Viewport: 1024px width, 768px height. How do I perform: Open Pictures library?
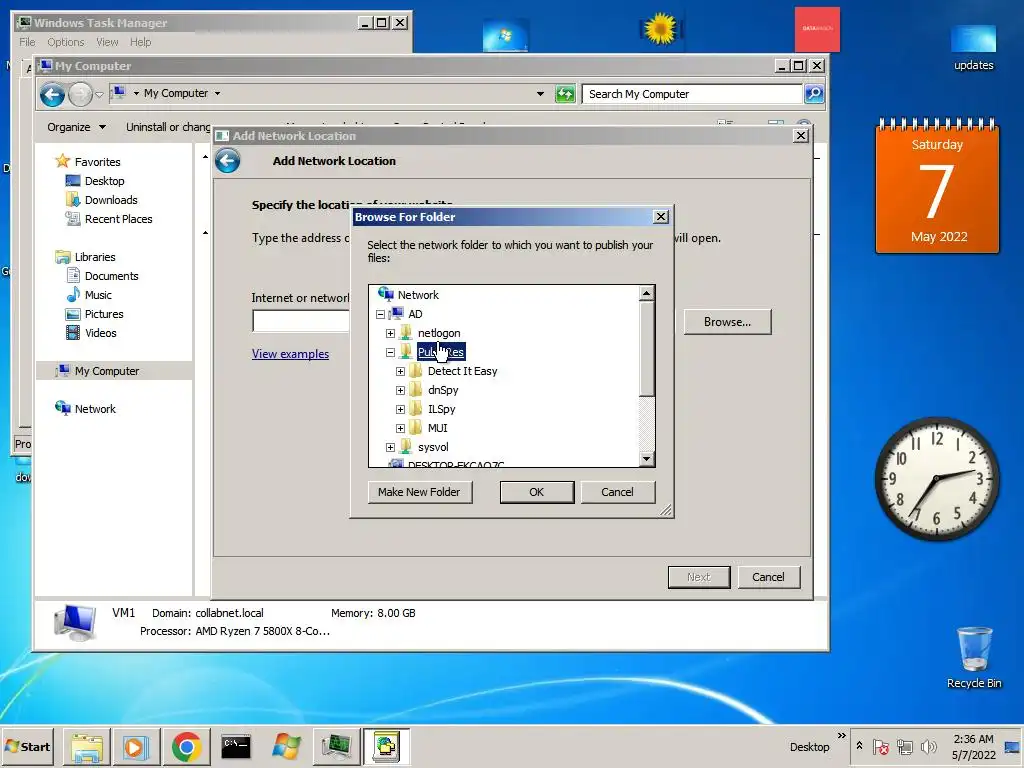tap(104, 313)
